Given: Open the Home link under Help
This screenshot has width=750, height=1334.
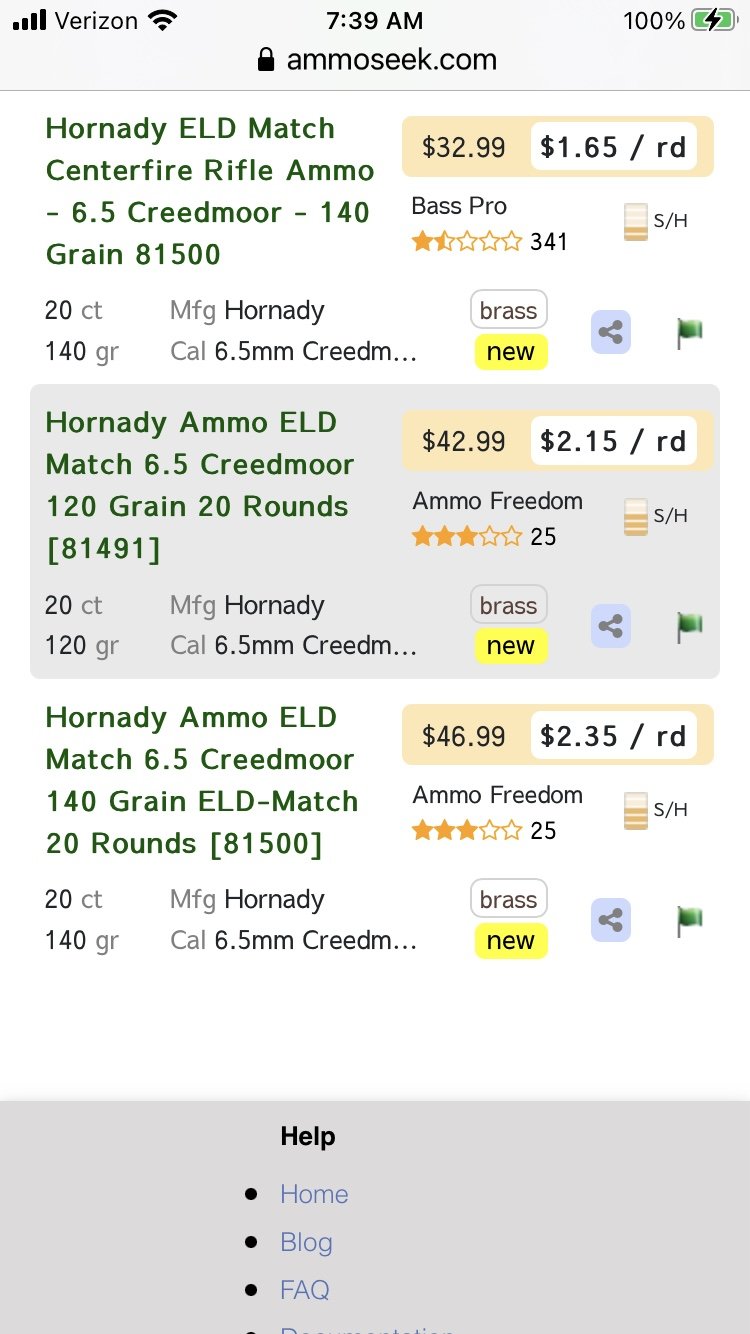Looking at the screenshot, I should (314, 1194).
